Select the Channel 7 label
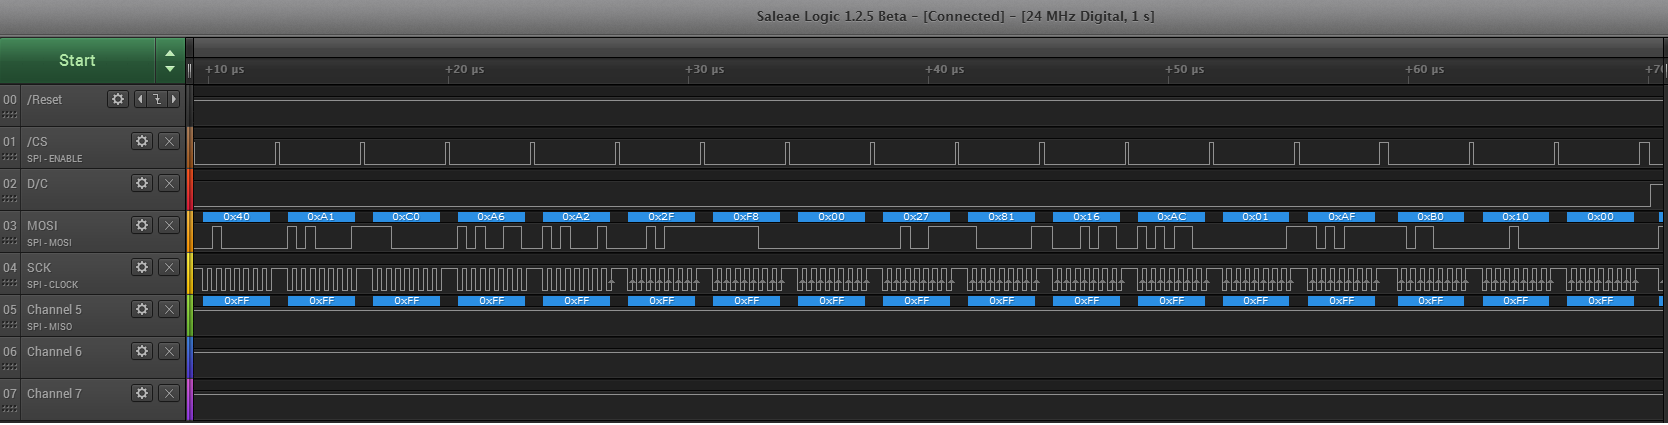1668x425 pixels. 54,394
